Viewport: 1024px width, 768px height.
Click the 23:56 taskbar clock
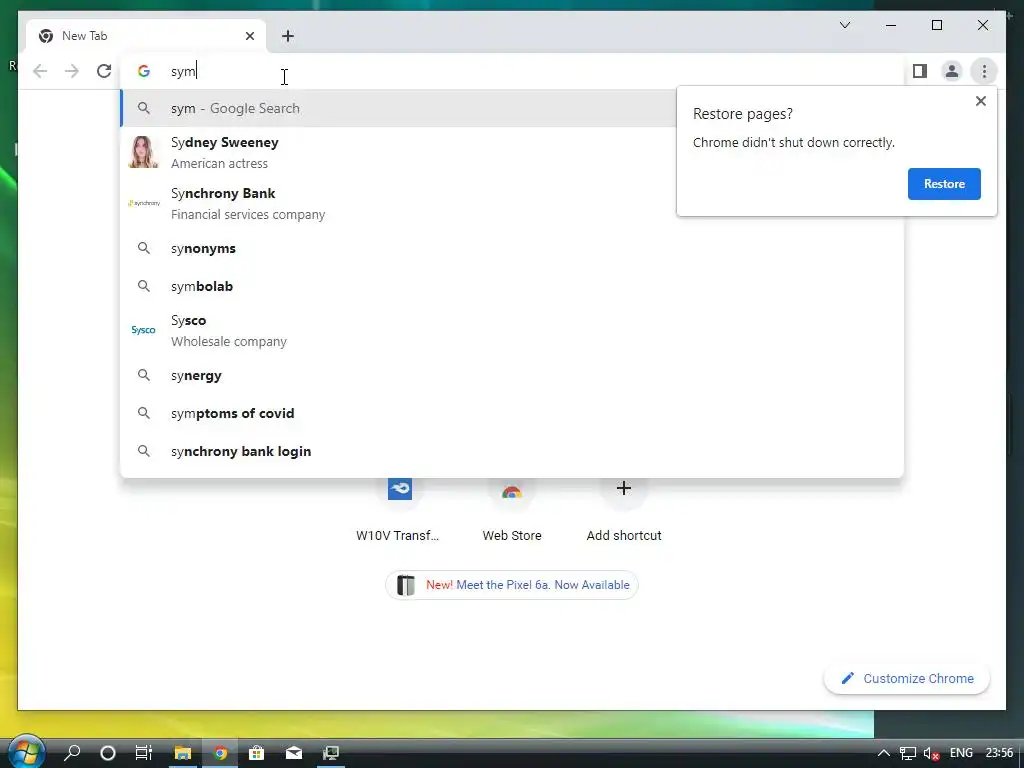point(999,753)
